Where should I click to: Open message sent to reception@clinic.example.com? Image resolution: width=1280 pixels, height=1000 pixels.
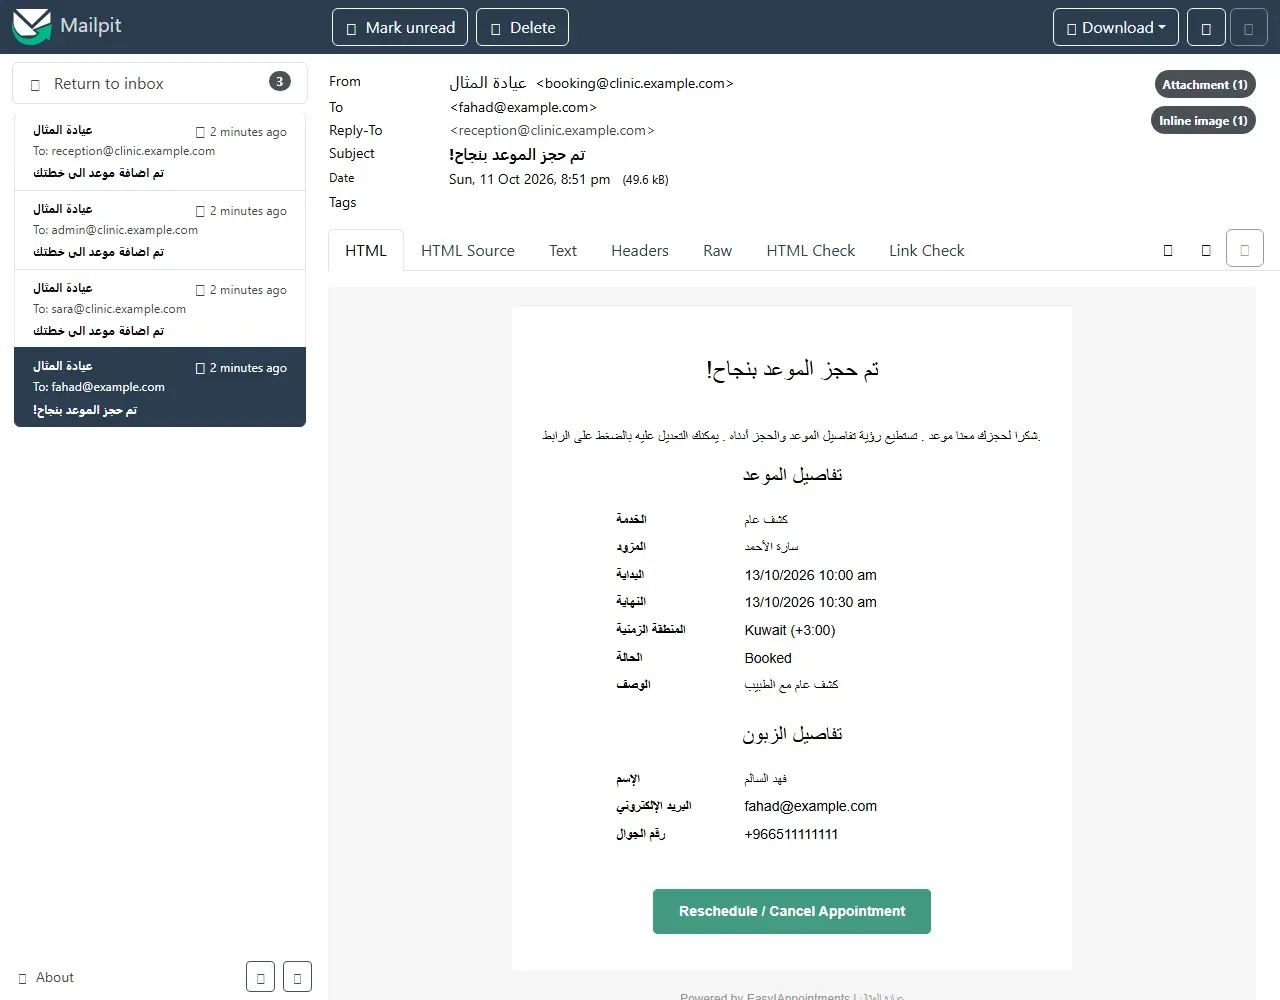[x=160, y=151]
